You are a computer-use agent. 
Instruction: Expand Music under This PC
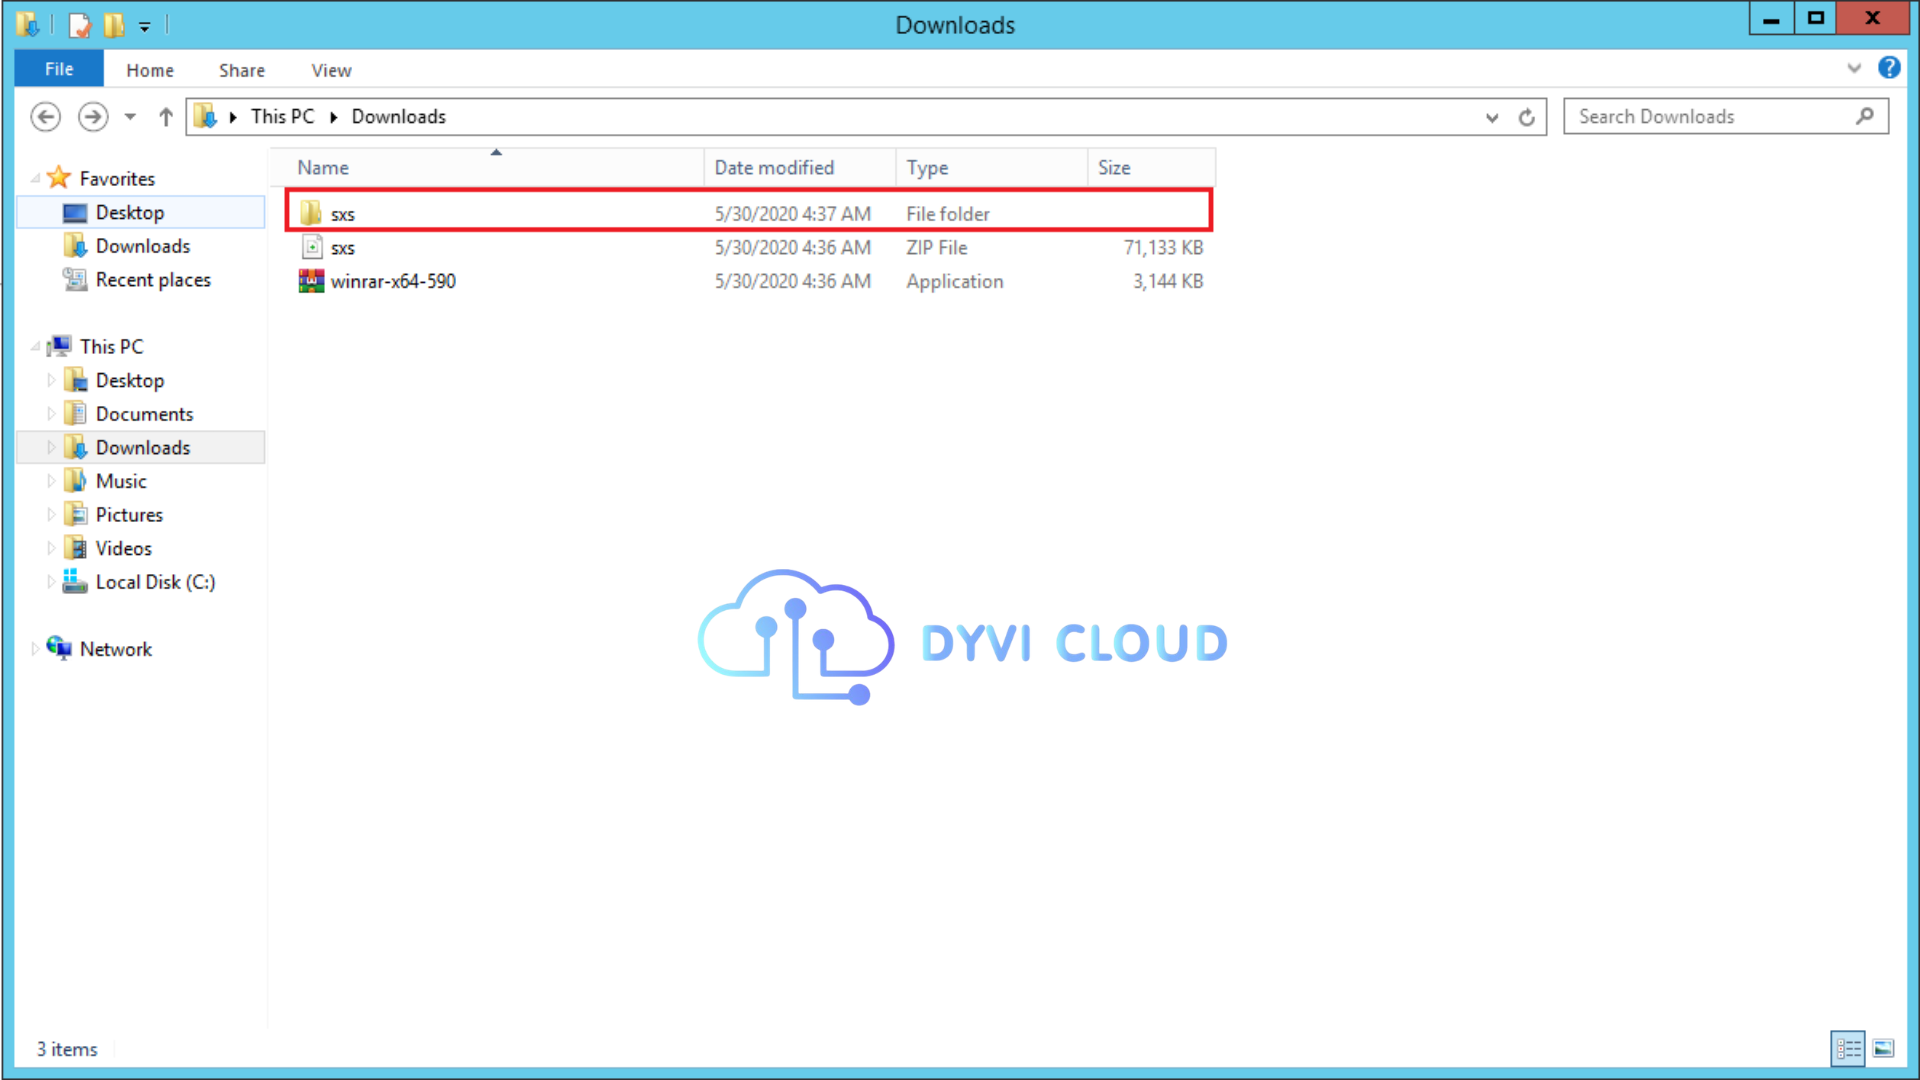pyautogui.click(x=51, y=481)
